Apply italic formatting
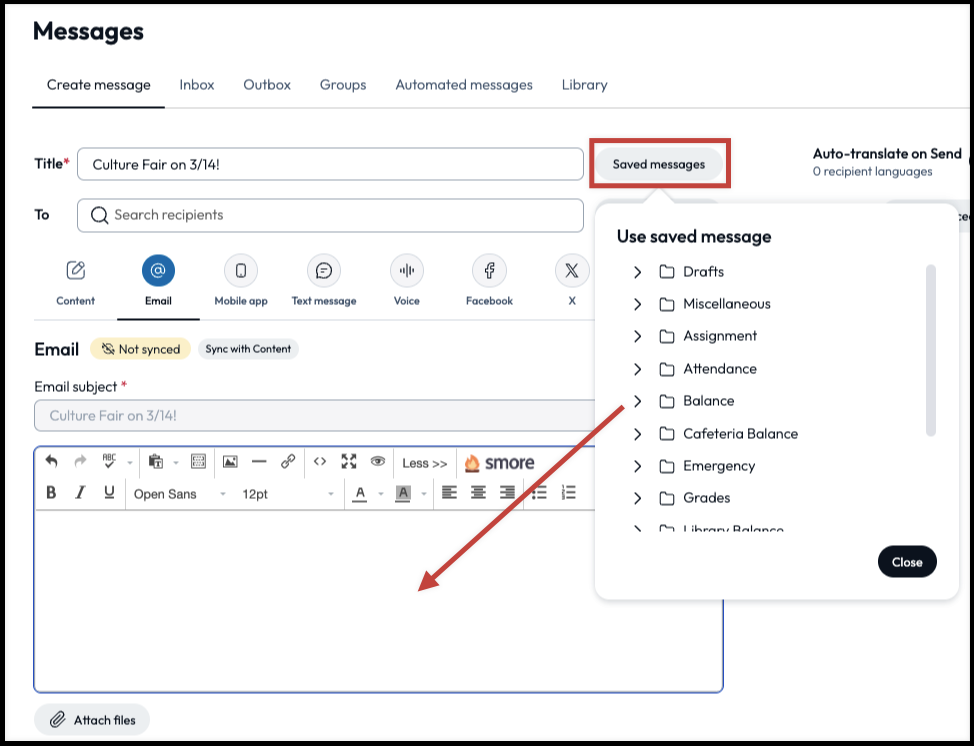The height and width of the screenshot is (746, 974). 81,493
